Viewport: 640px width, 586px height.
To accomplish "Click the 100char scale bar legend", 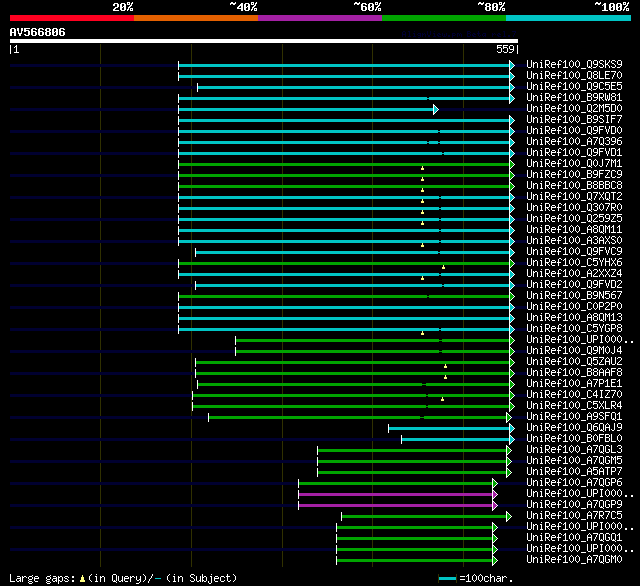I will [x=447, y=578].
